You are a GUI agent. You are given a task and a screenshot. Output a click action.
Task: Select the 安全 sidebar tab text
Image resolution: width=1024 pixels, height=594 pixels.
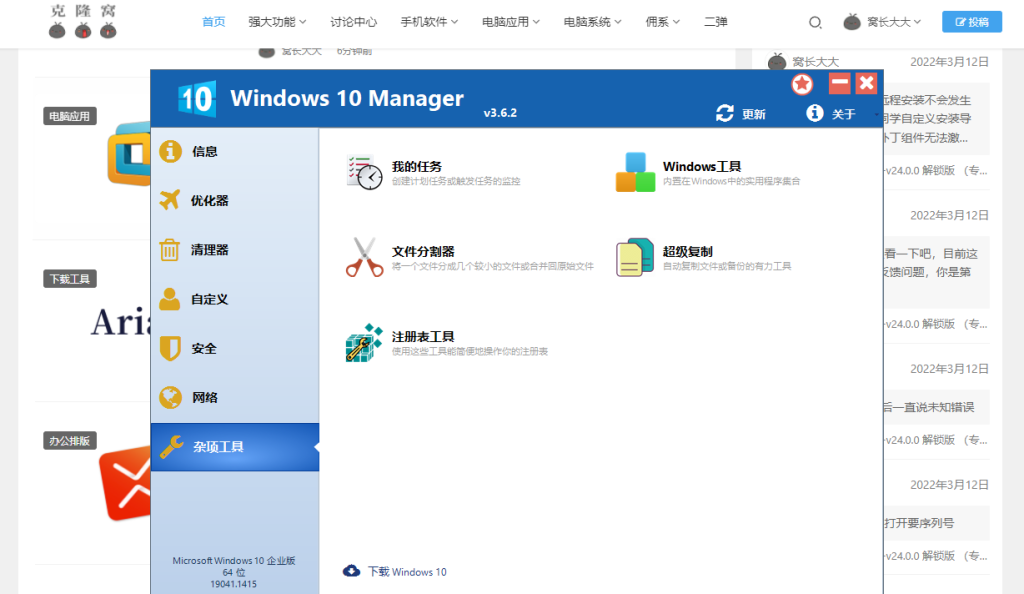click(204, 349)
